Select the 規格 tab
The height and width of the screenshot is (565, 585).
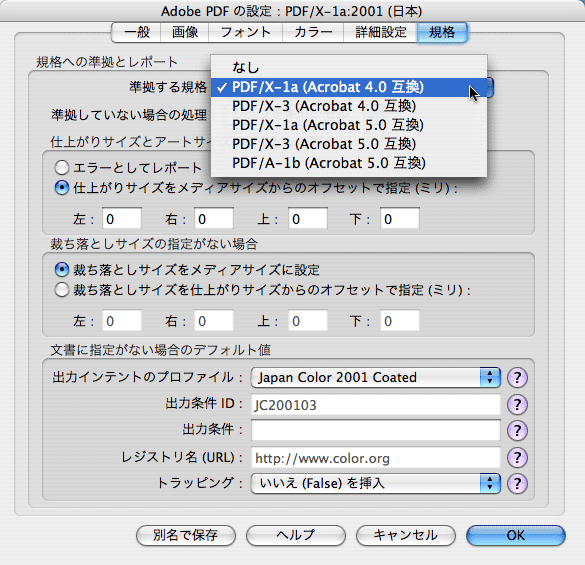442,32
